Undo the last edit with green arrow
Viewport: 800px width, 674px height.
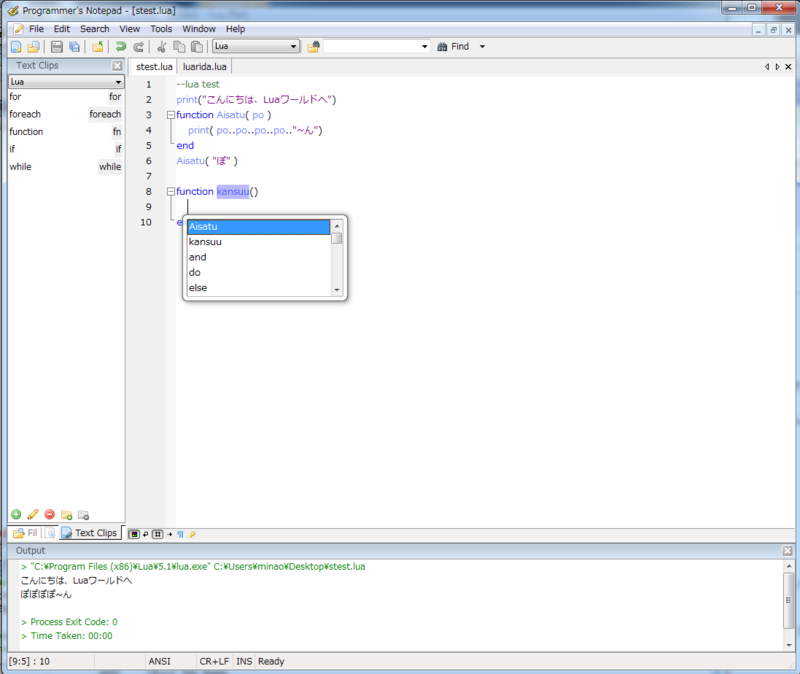tap(121, 47)
